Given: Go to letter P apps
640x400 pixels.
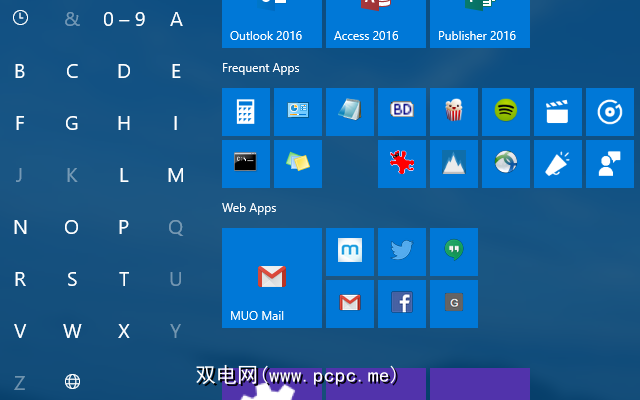Looking at the screenshot, I should point(124,227).
